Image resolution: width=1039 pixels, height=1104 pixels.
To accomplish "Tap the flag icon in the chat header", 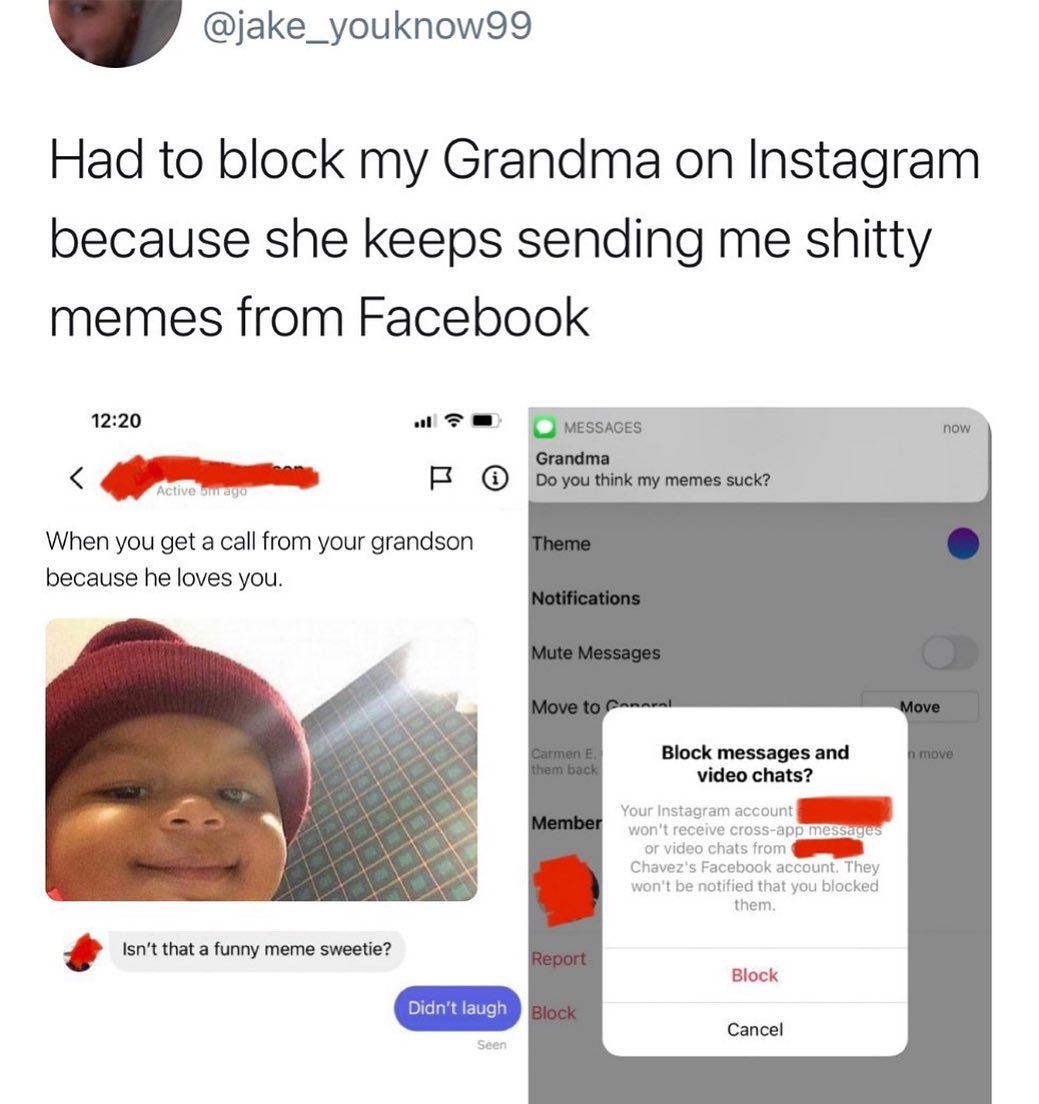I will [x=441, y=479].
